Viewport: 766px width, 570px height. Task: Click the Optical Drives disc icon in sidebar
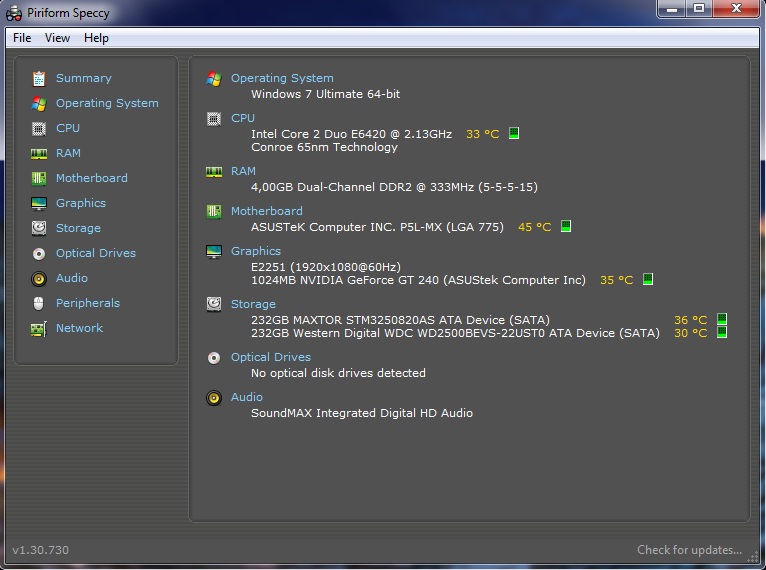click(x=39, y=253)
